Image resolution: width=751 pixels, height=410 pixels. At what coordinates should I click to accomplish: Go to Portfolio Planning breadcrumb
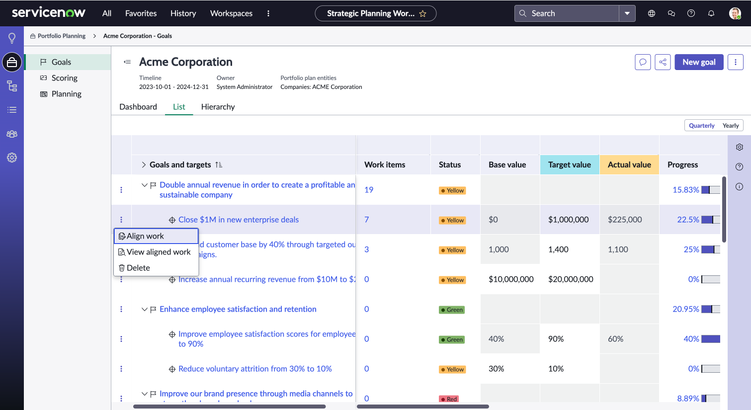point(61,36)
